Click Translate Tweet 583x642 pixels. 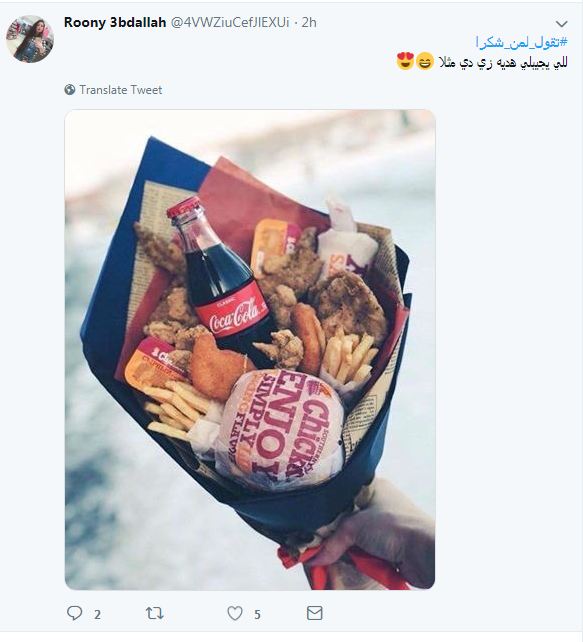click(x=121, y=90)
